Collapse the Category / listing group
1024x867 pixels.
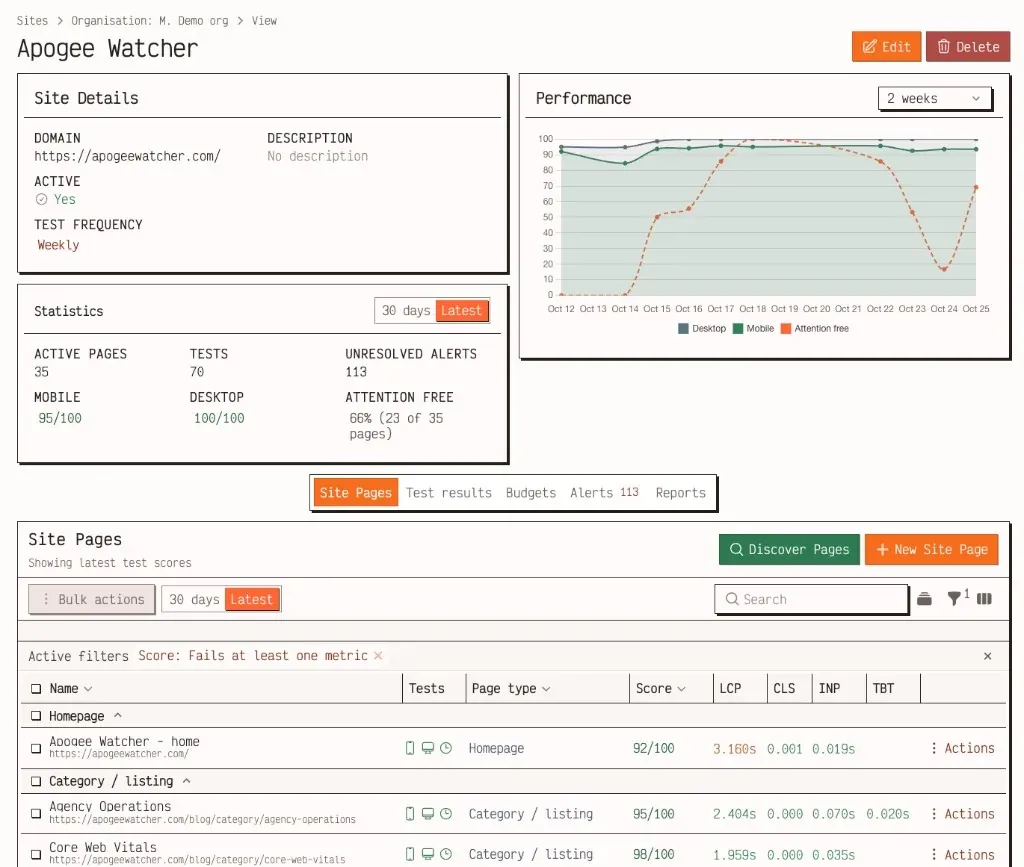pos(186,781)
